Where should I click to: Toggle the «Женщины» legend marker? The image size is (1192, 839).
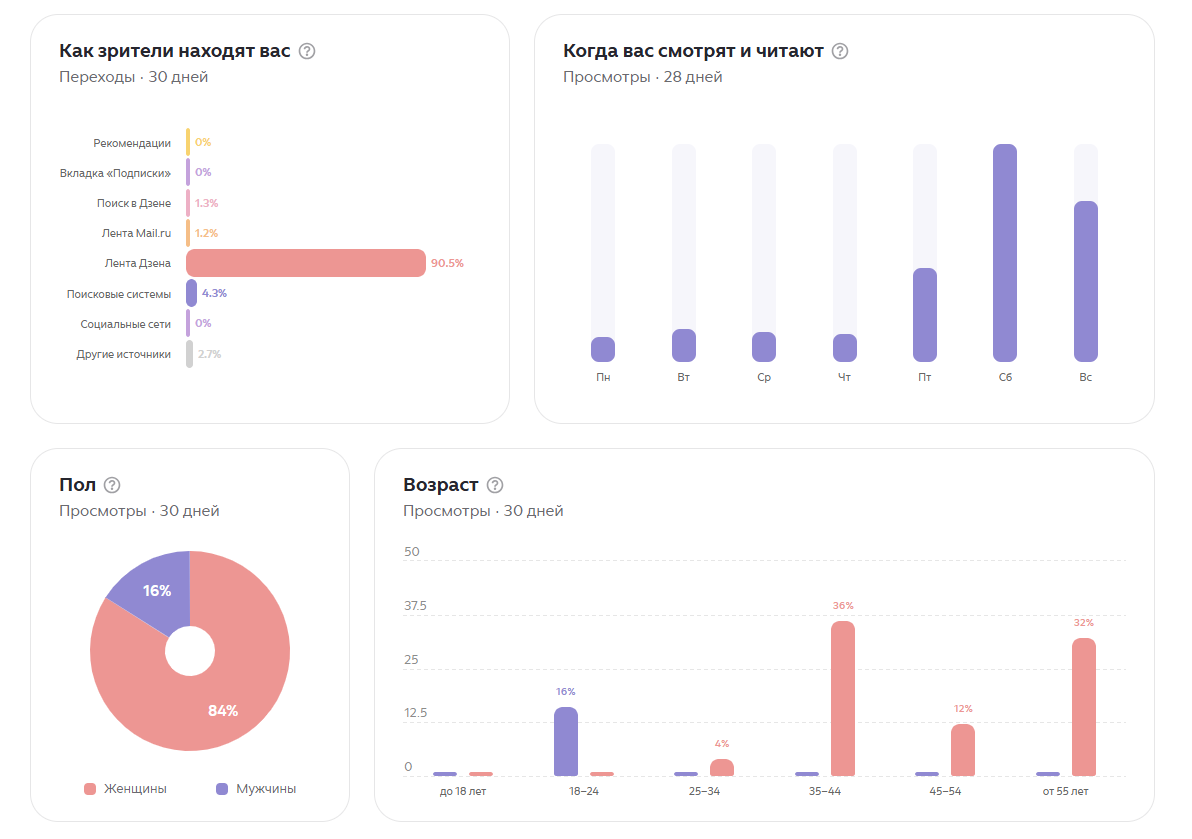[x=90, y=789]
